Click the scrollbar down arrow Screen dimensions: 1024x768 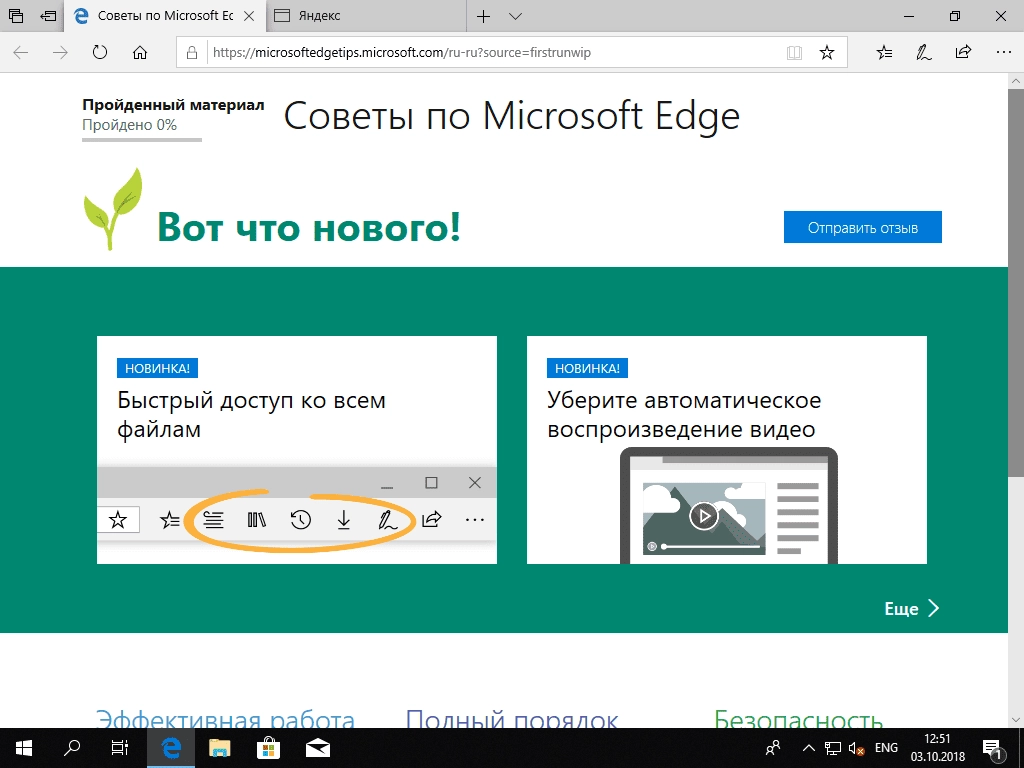tap(1016, 720)
